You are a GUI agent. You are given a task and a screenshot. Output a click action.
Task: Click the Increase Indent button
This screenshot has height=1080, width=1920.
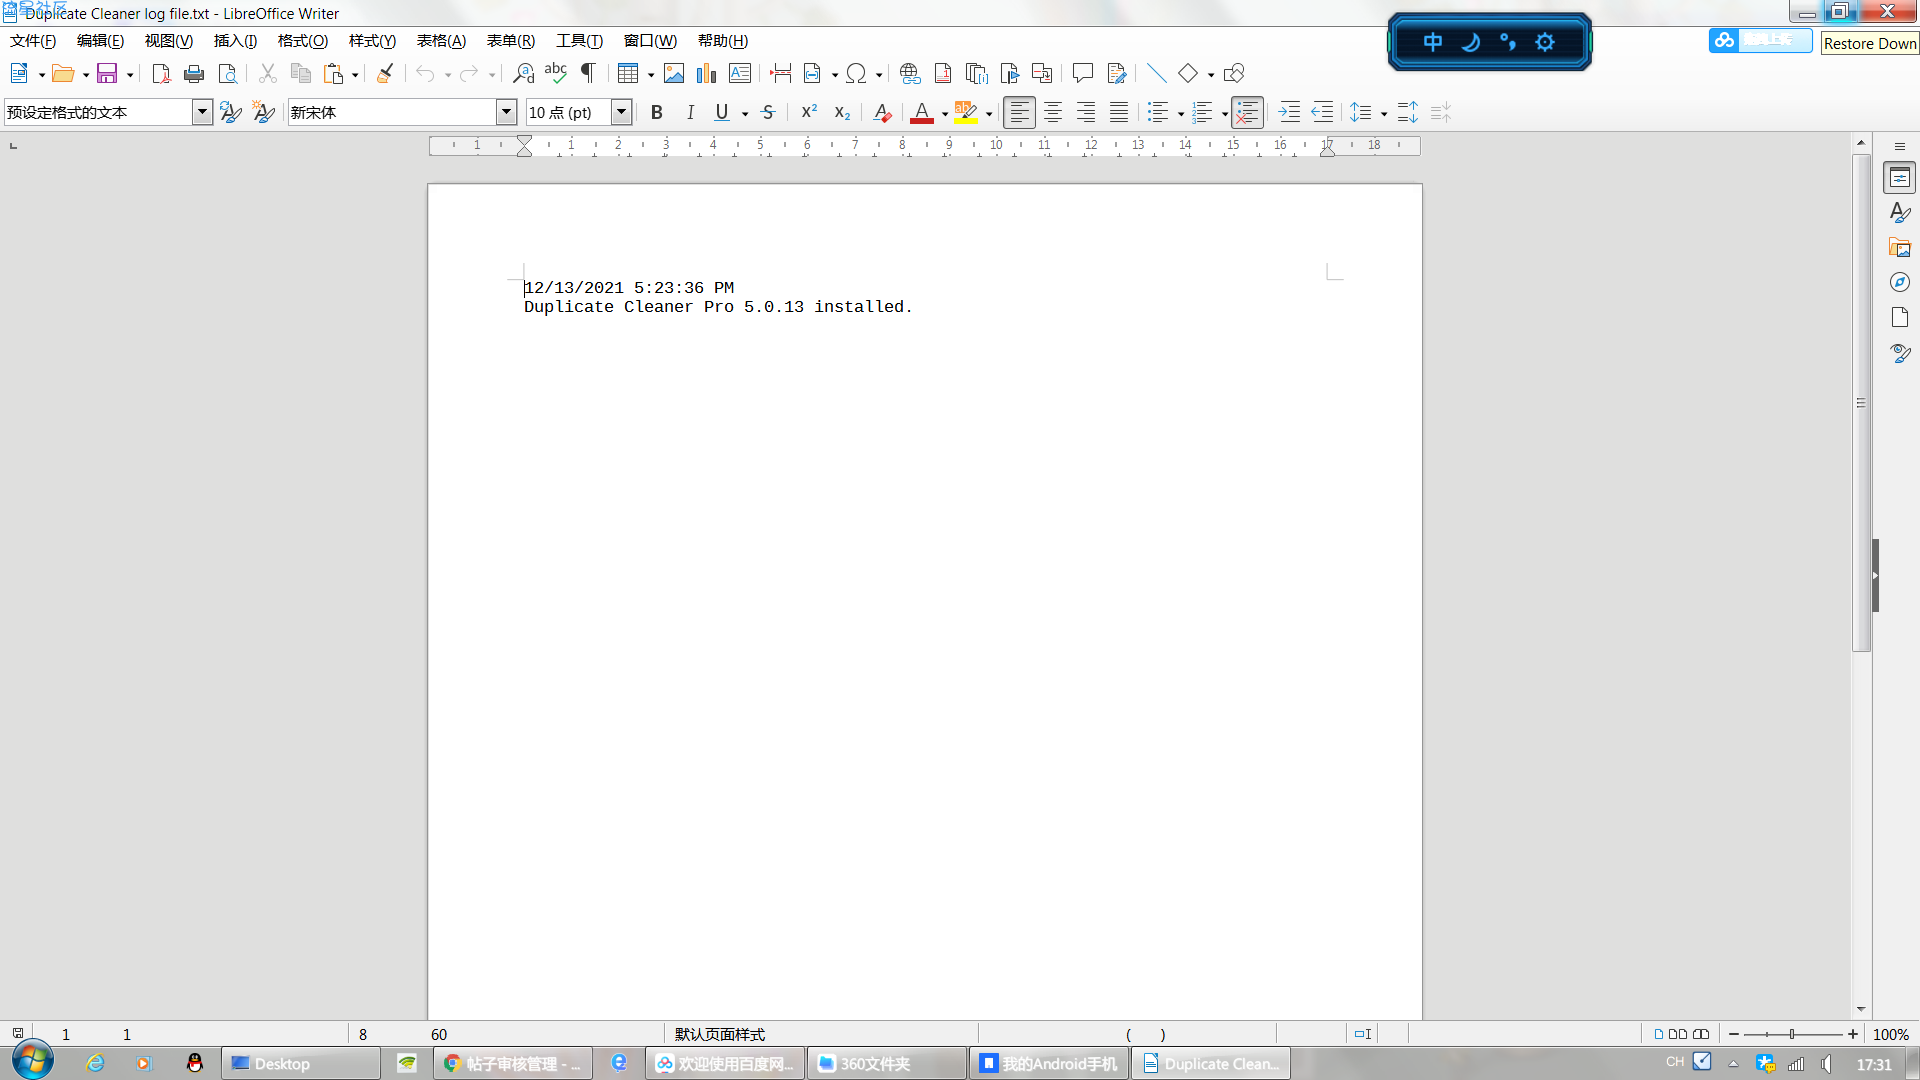pyautogui.click(x=1290, y=112)
